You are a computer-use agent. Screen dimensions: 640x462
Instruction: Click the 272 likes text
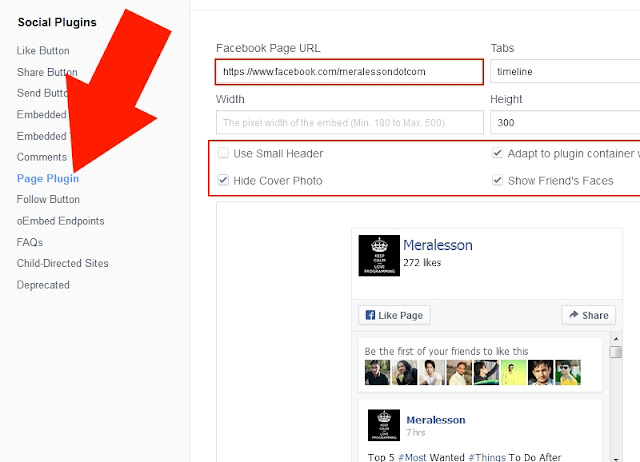point(422,263)
